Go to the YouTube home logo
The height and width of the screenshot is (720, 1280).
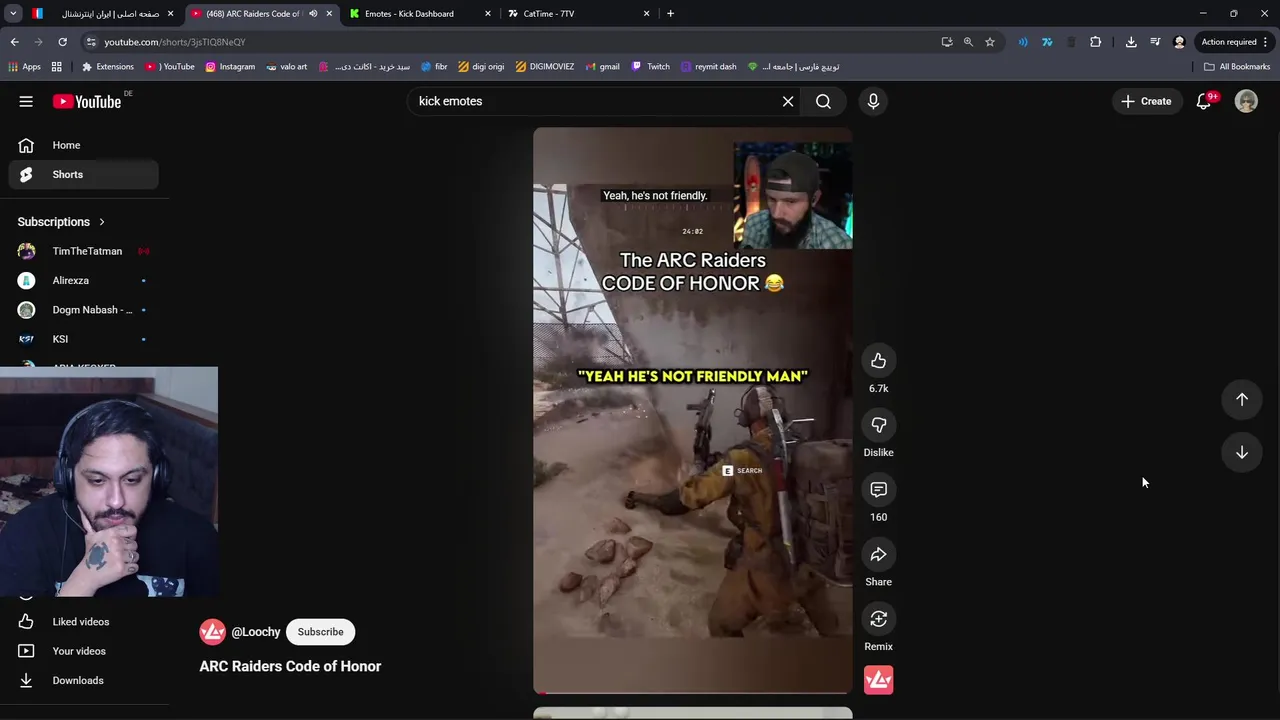pos(87,101)
